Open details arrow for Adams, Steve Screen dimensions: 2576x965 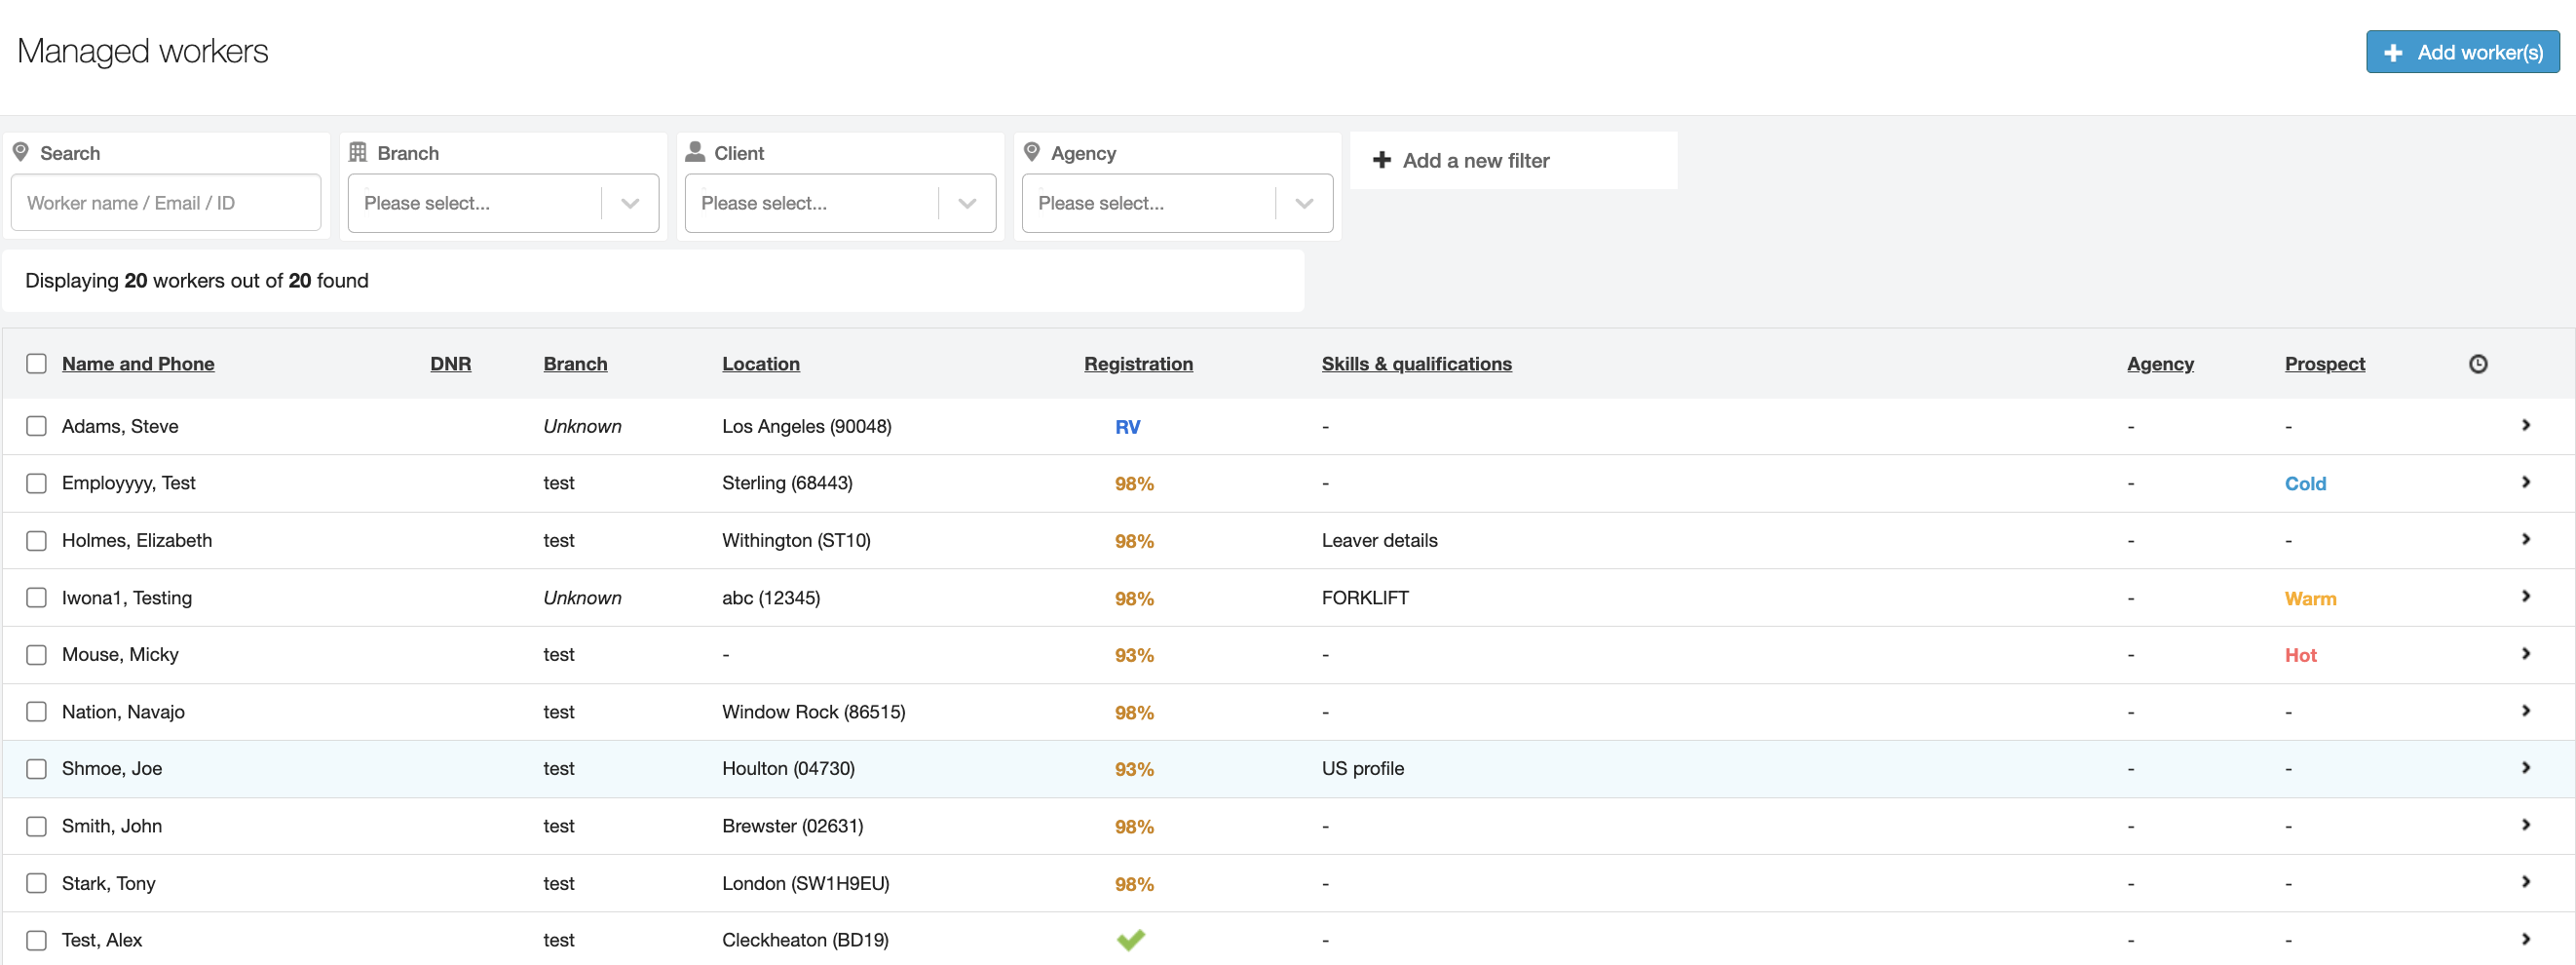pos(2525,425)
